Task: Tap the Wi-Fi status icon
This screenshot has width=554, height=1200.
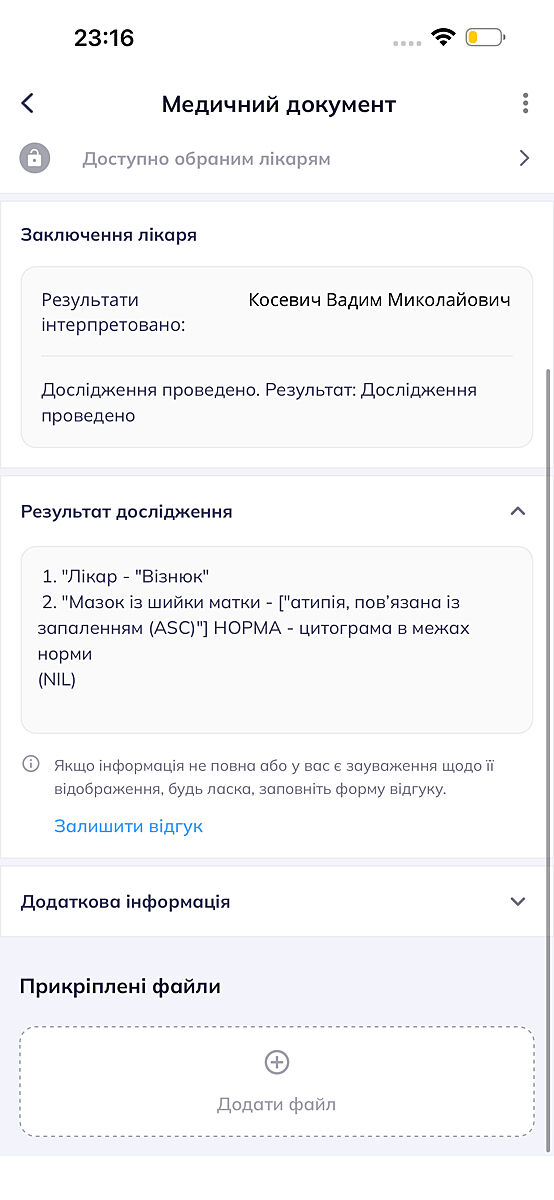Action: click(x=442, y=38)
